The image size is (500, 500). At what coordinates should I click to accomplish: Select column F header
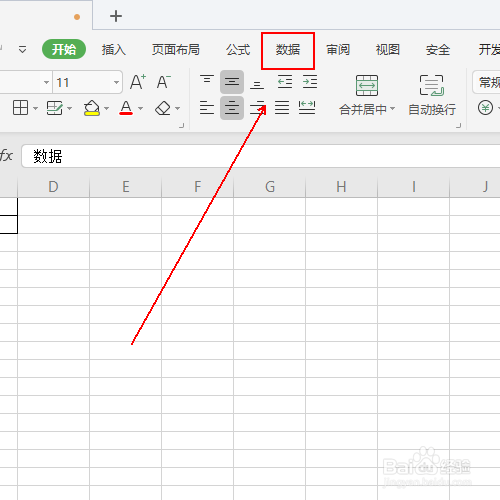point(197,187)
